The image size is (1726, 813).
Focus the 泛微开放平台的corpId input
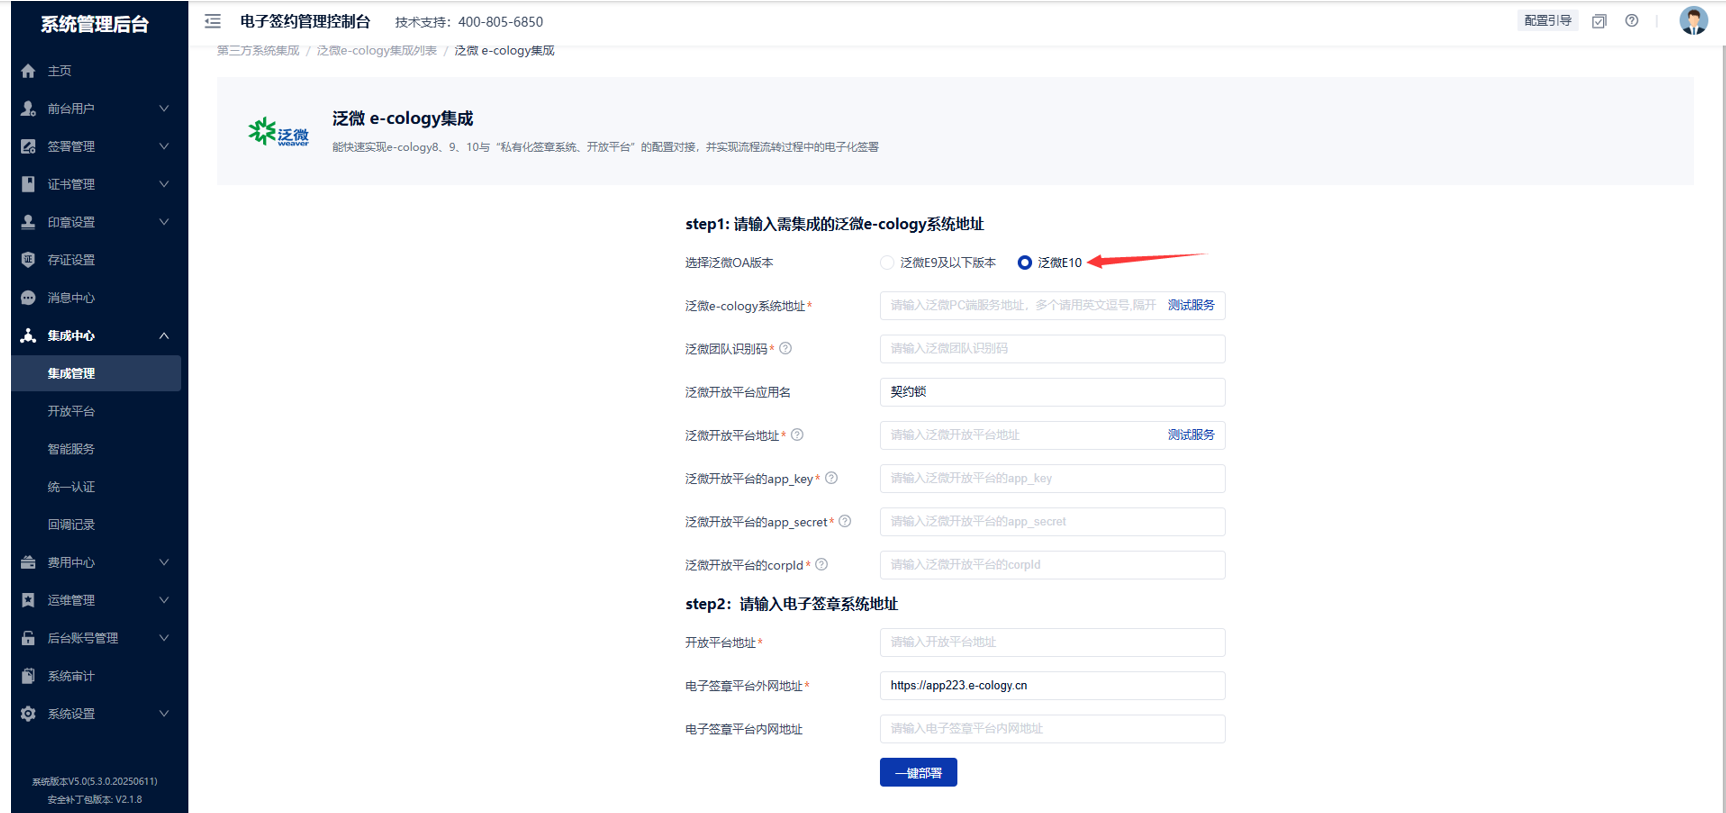(x=1052, y=565)
